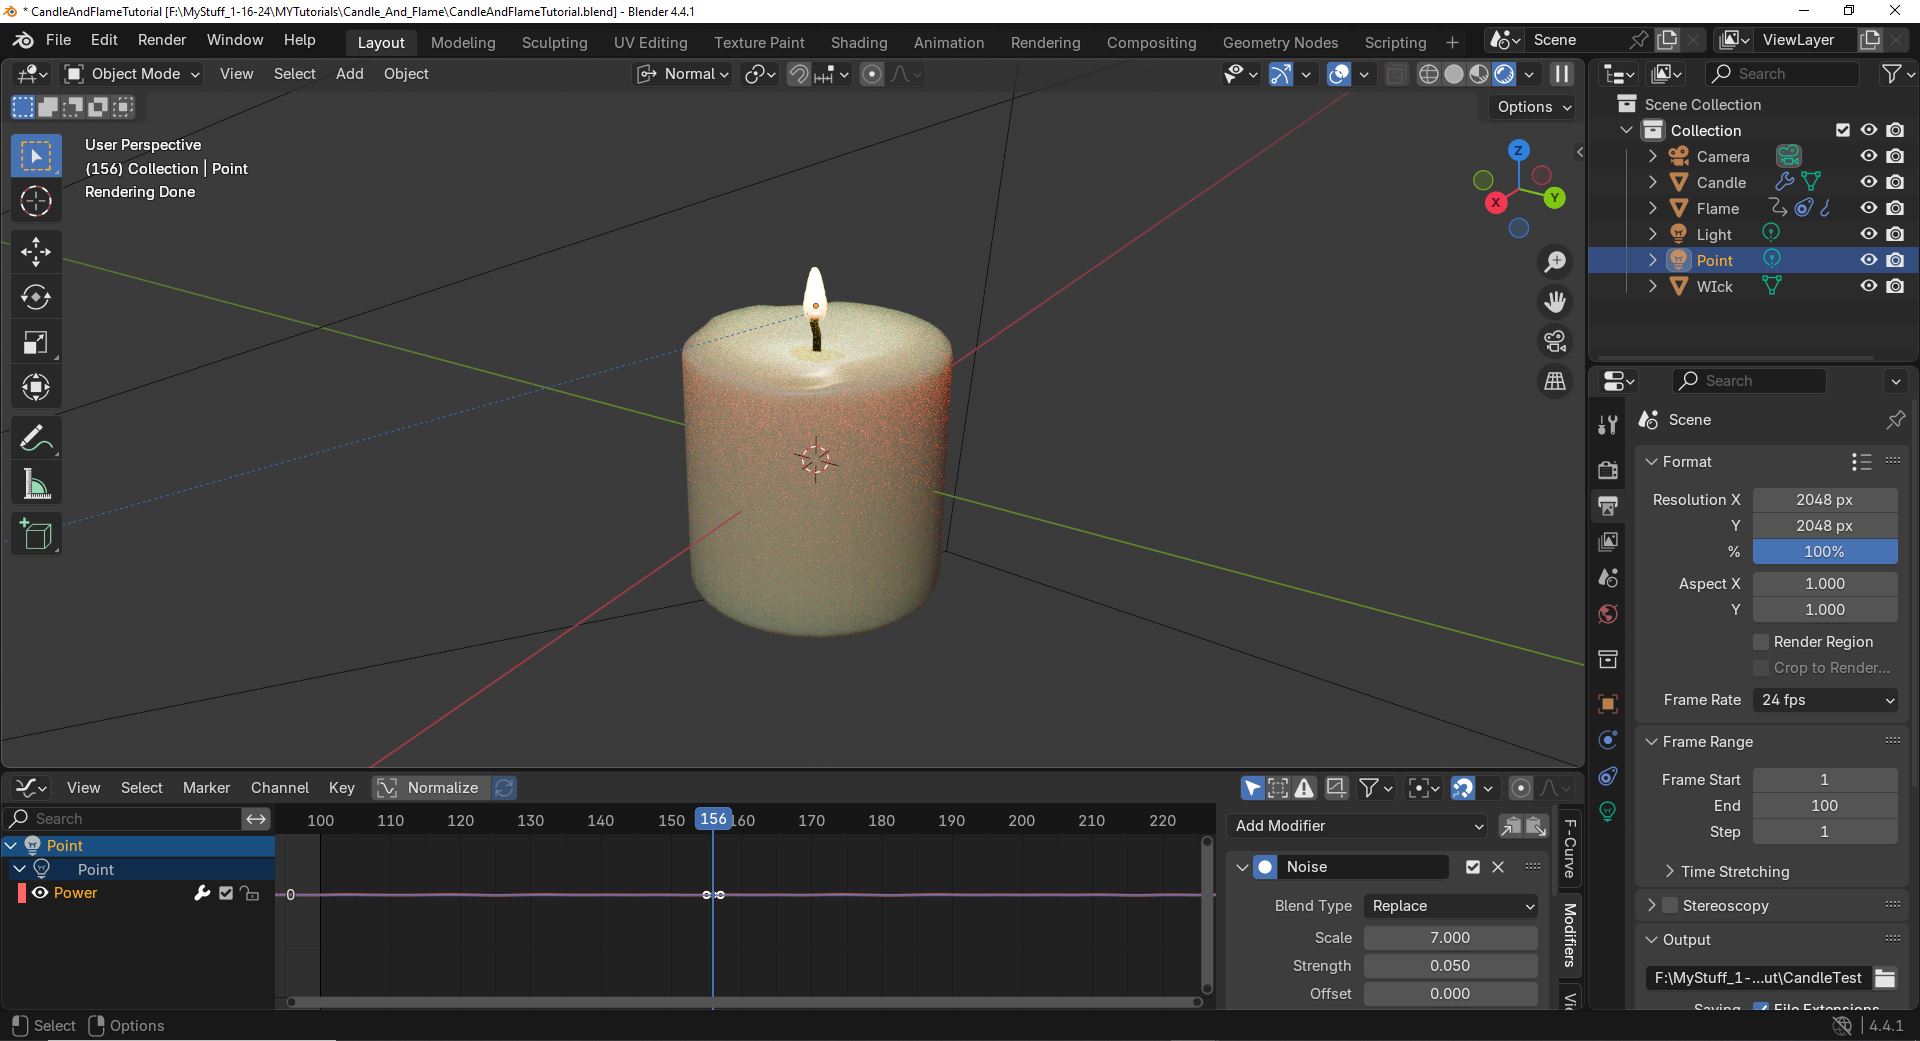The width and height of the screenshot is (1920, 1041).
Task: Open the Frame Rate dropdown
Action: click(x=1825, y=700)
